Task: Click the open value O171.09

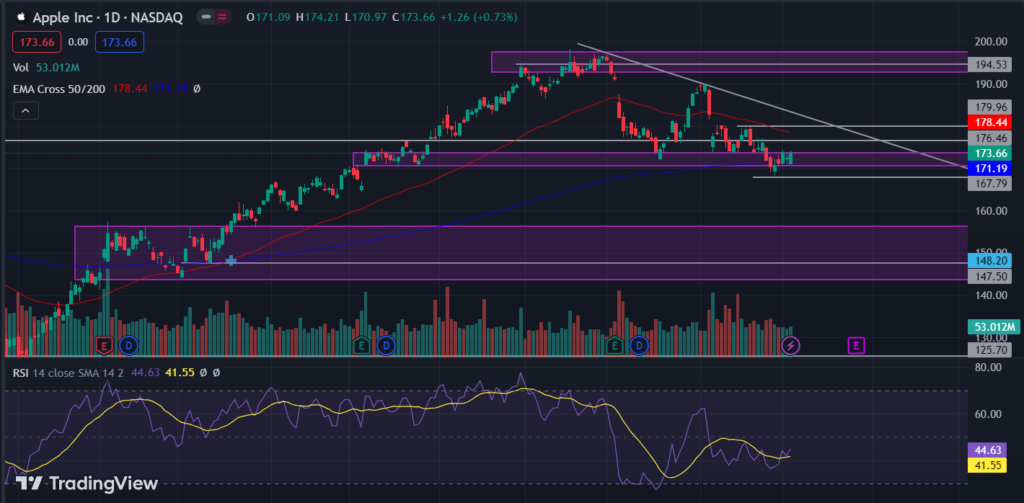Action: (x=268, y=17)
